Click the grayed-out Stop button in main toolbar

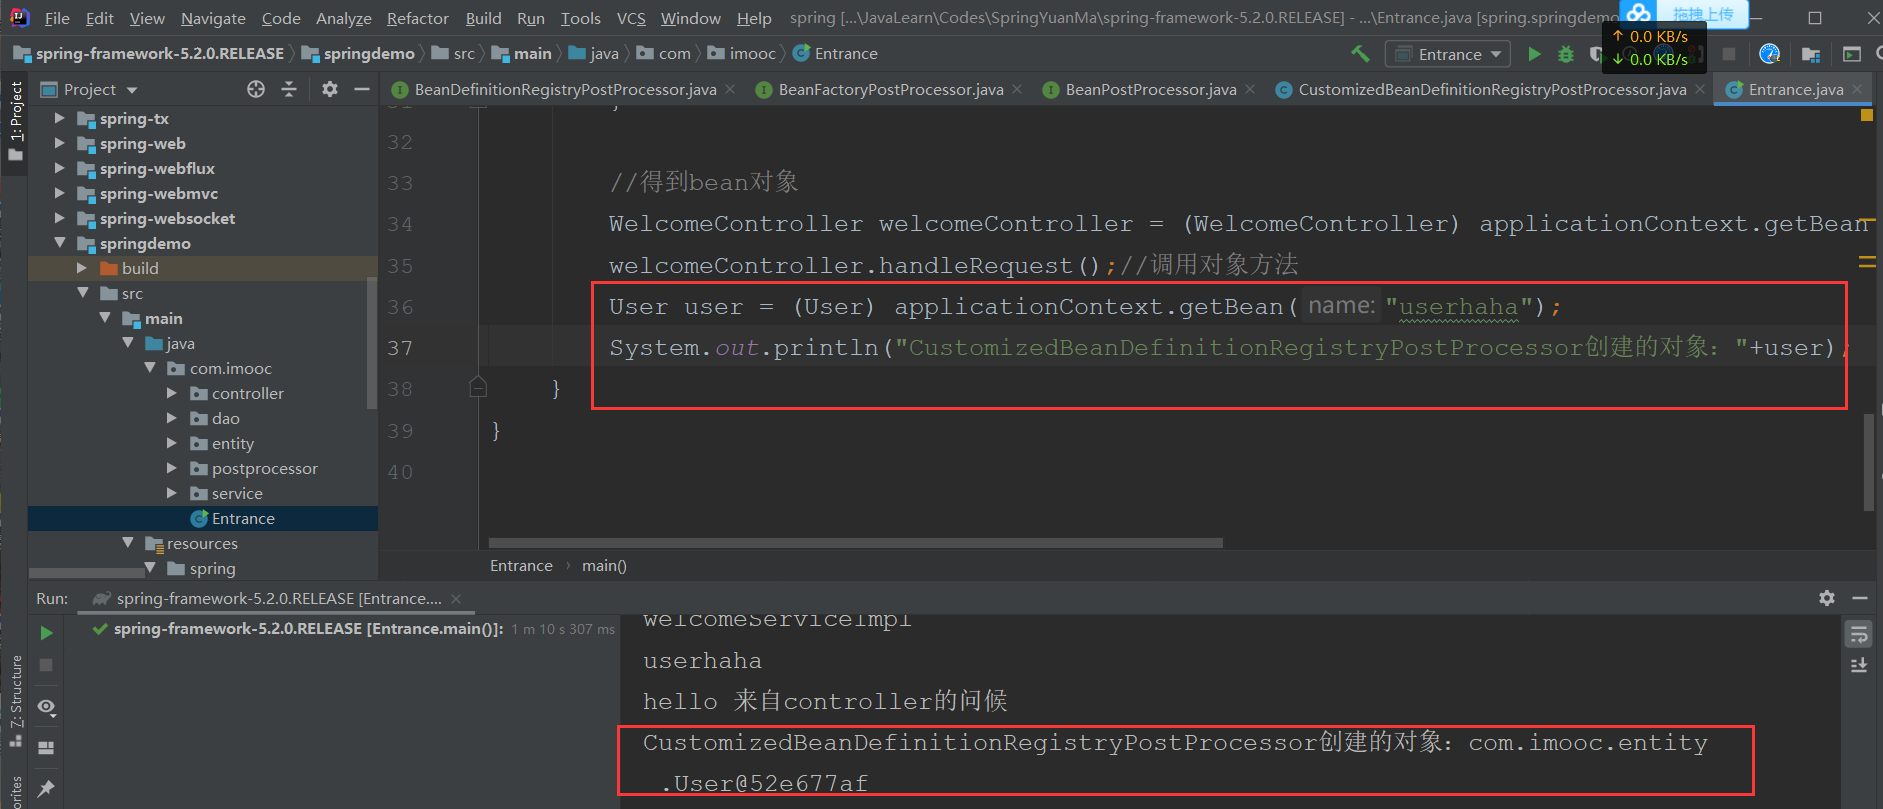(1728, 54)
